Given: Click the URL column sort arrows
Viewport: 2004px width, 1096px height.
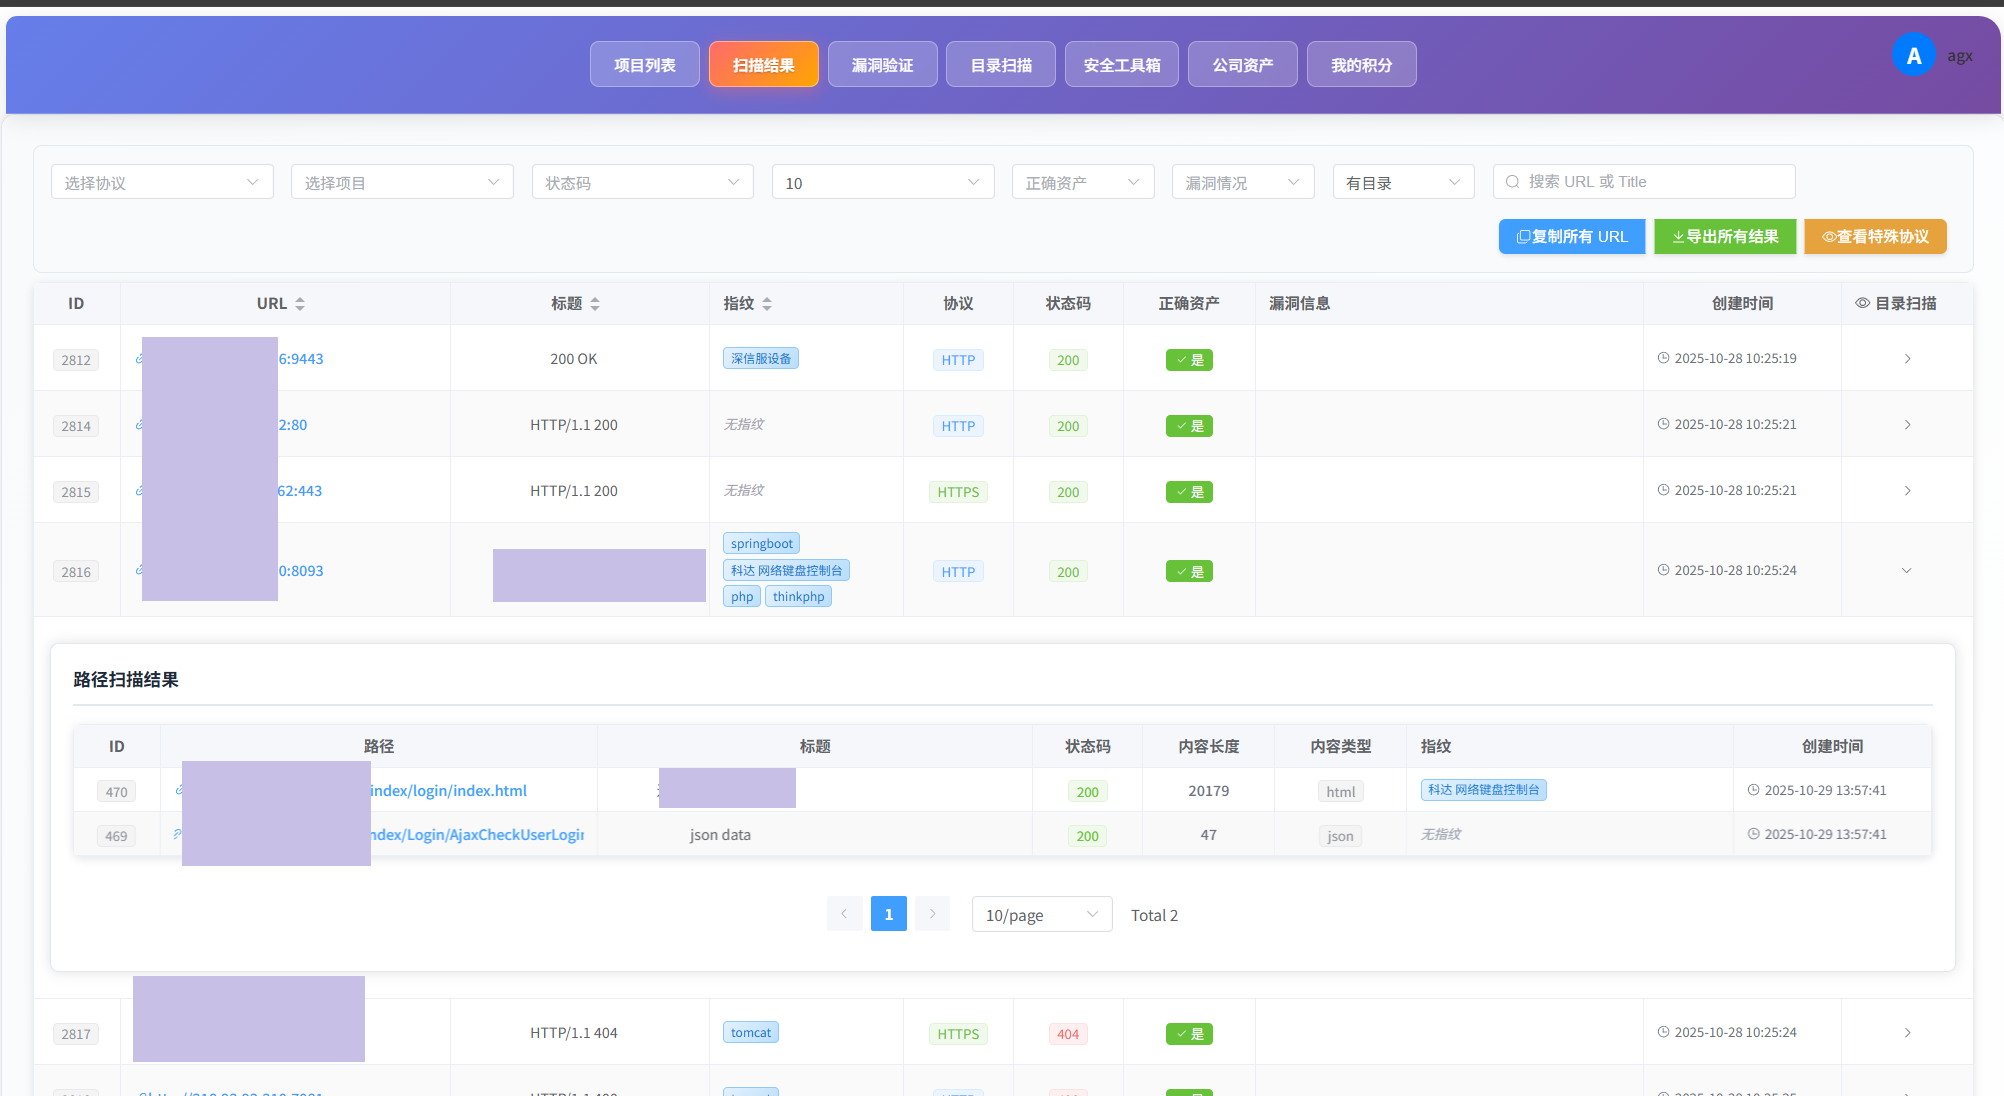Looking at the screenshot, I should (x=300, y=304).
